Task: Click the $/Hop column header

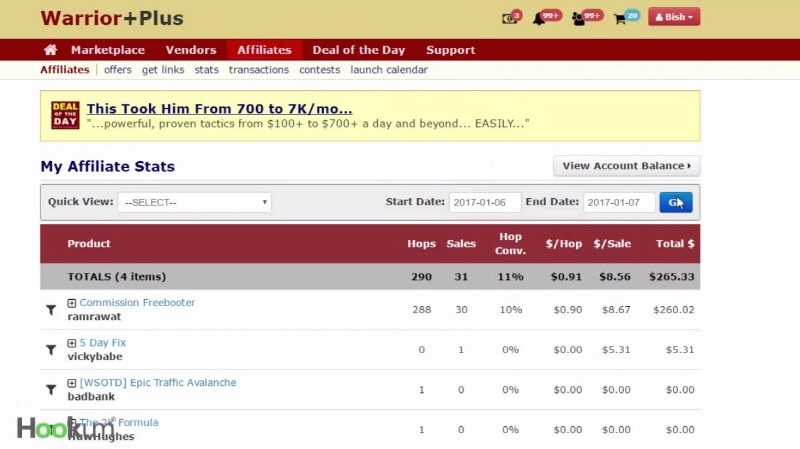Action: pyautogui.click(x=564, y=243)
